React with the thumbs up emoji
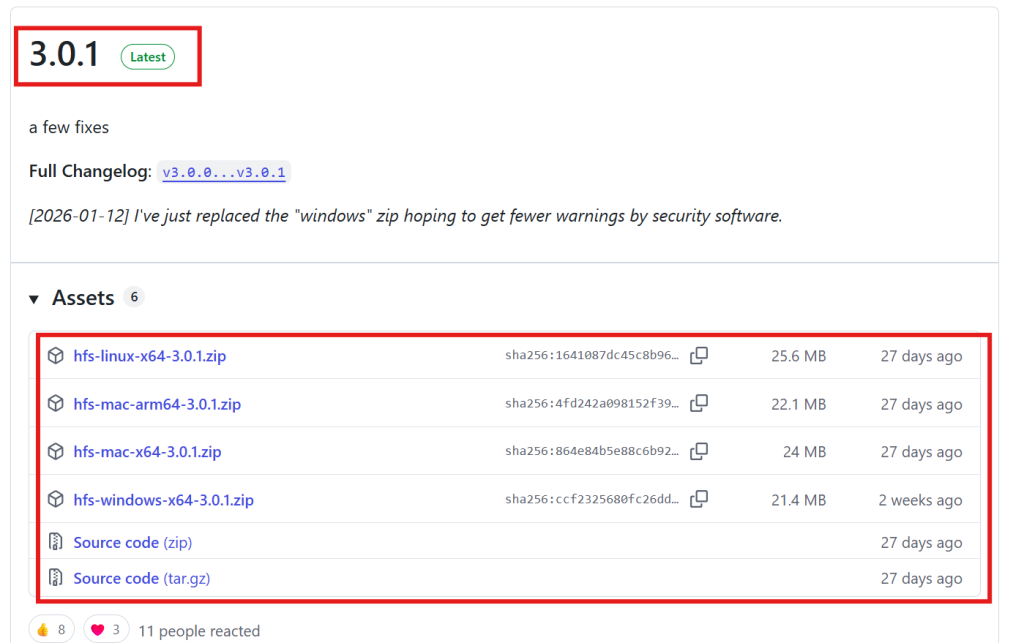 (x=52, y=629)
